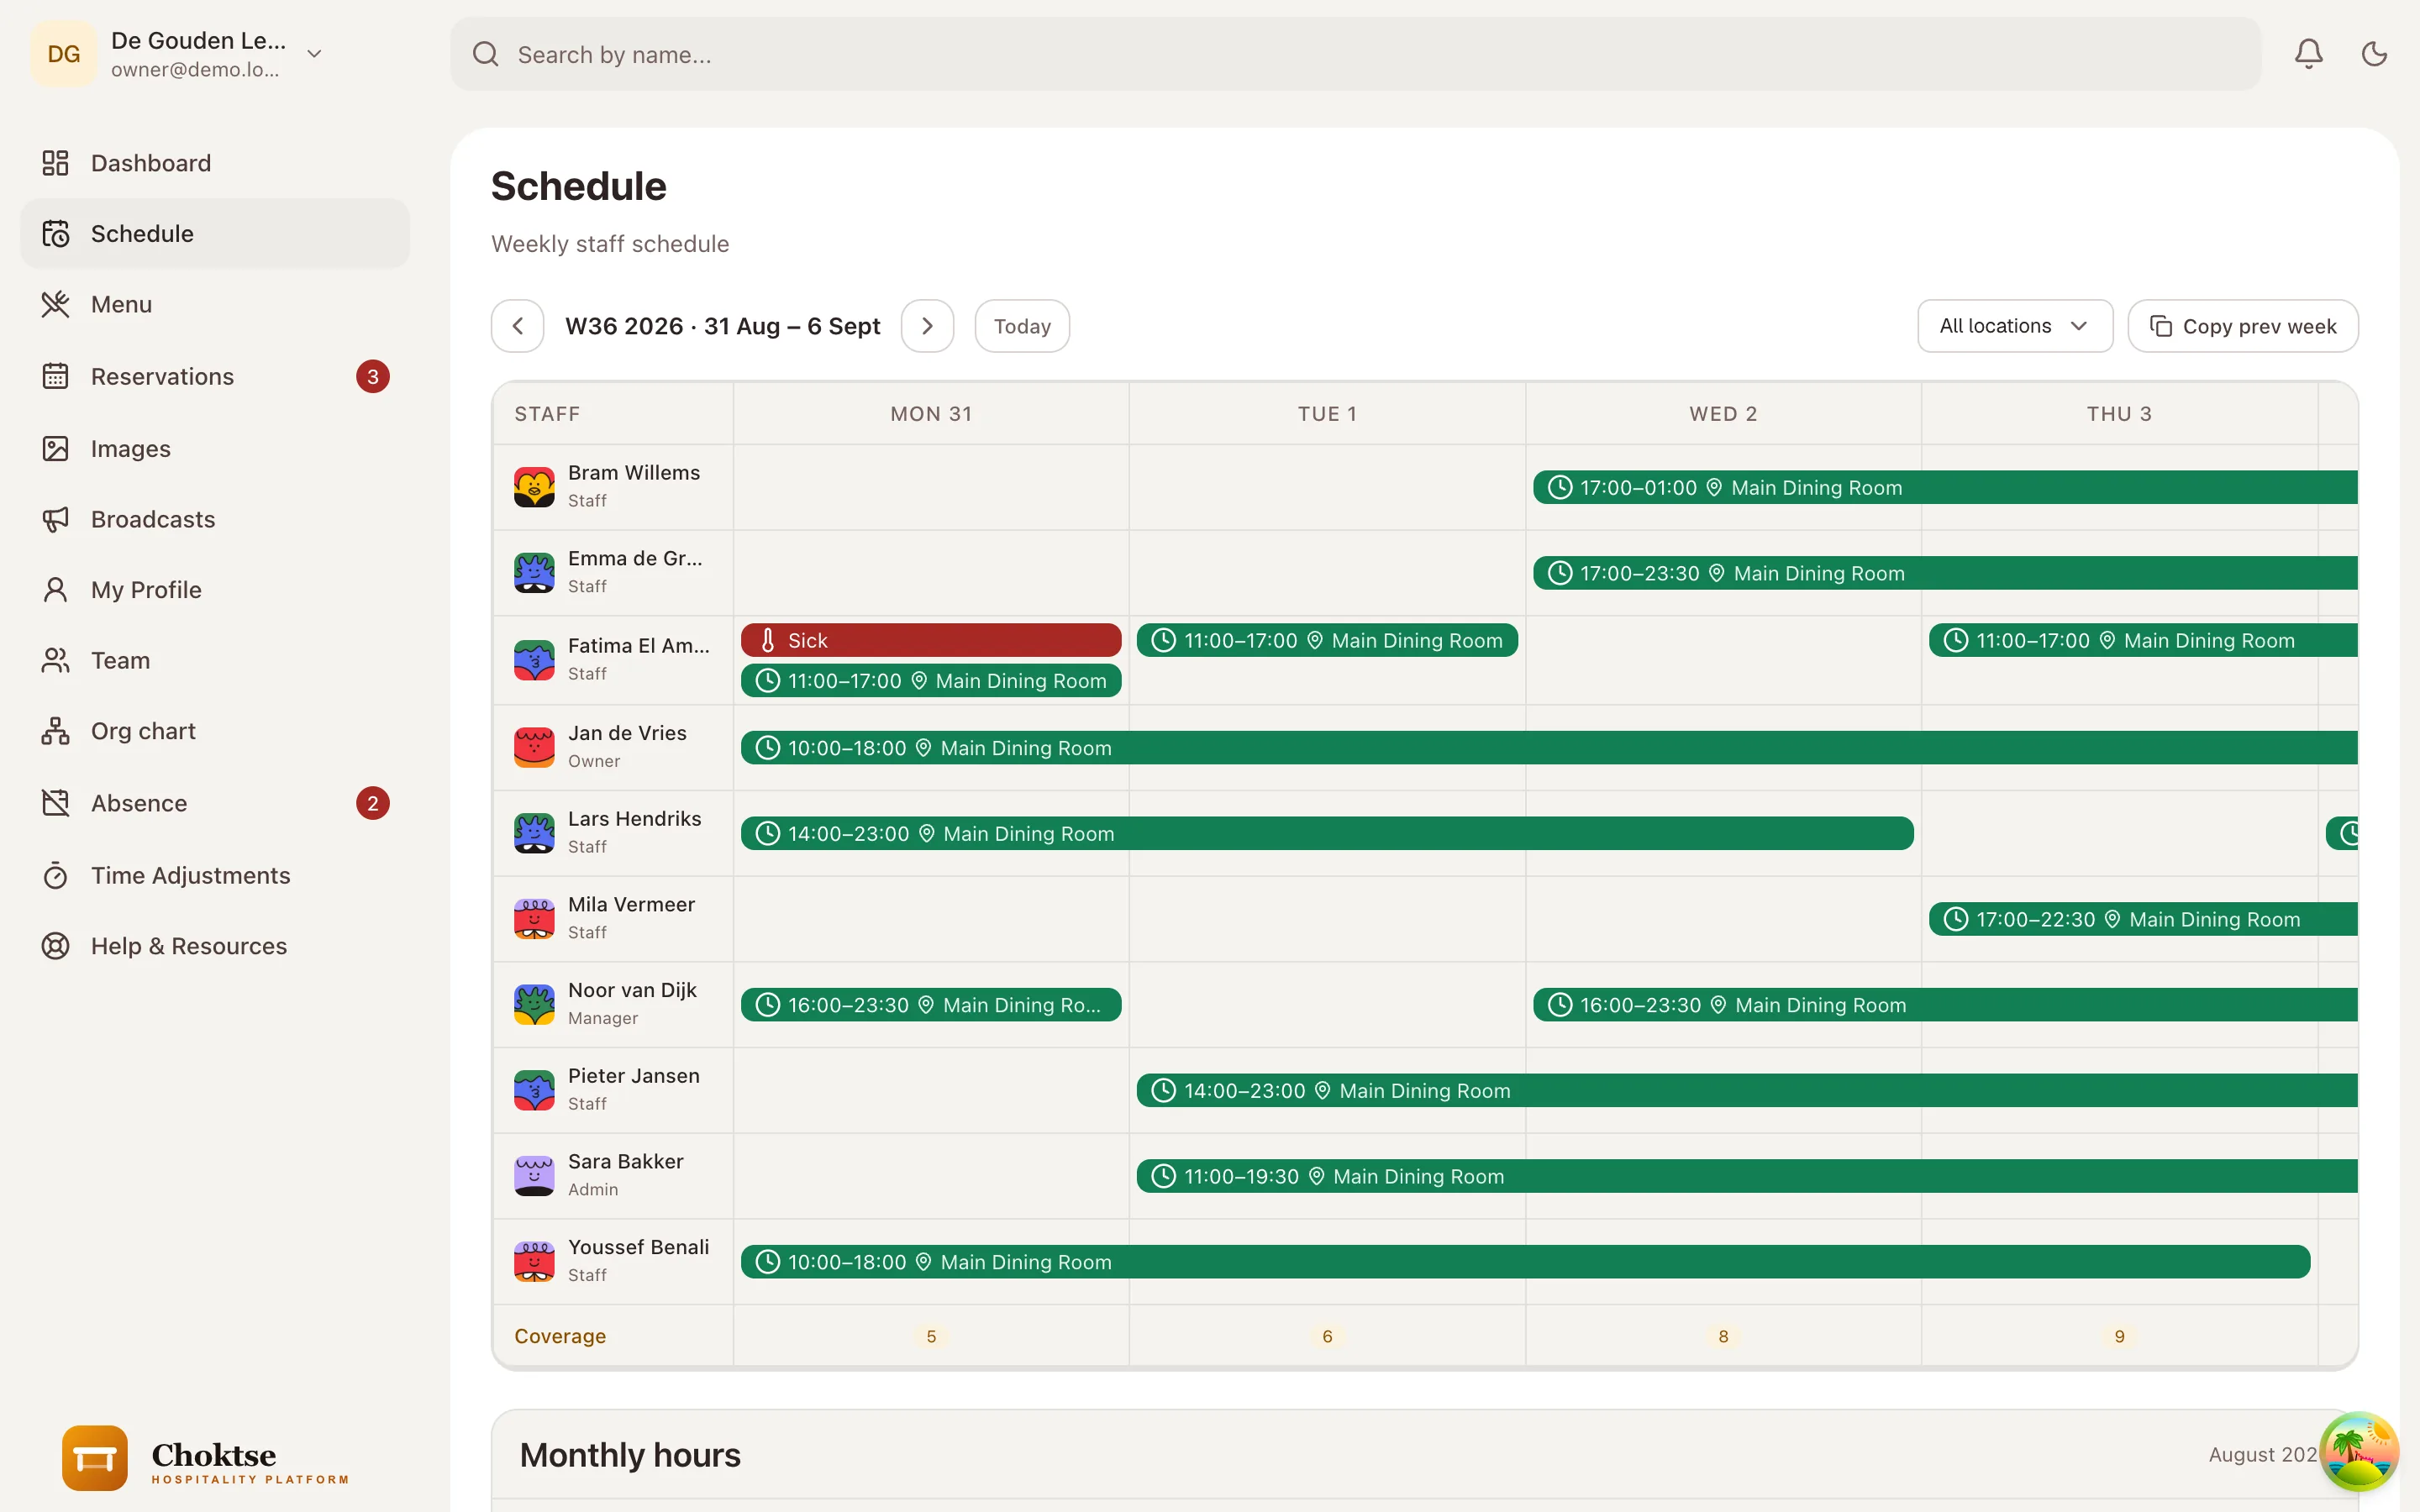Image resolution: width=2420 pixels, height=1512 pixels.
Task: Open Sara Bakker's 11:00–19:30 shift
Action: pos(1747,1176)
